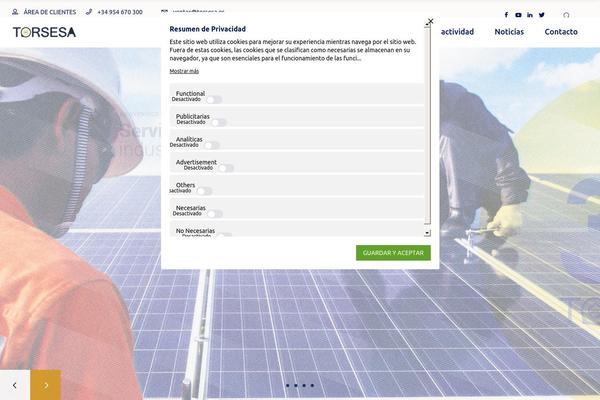Select the second slider pagination dot
This screenshot has height=400, width=600.
pos(296,385)
